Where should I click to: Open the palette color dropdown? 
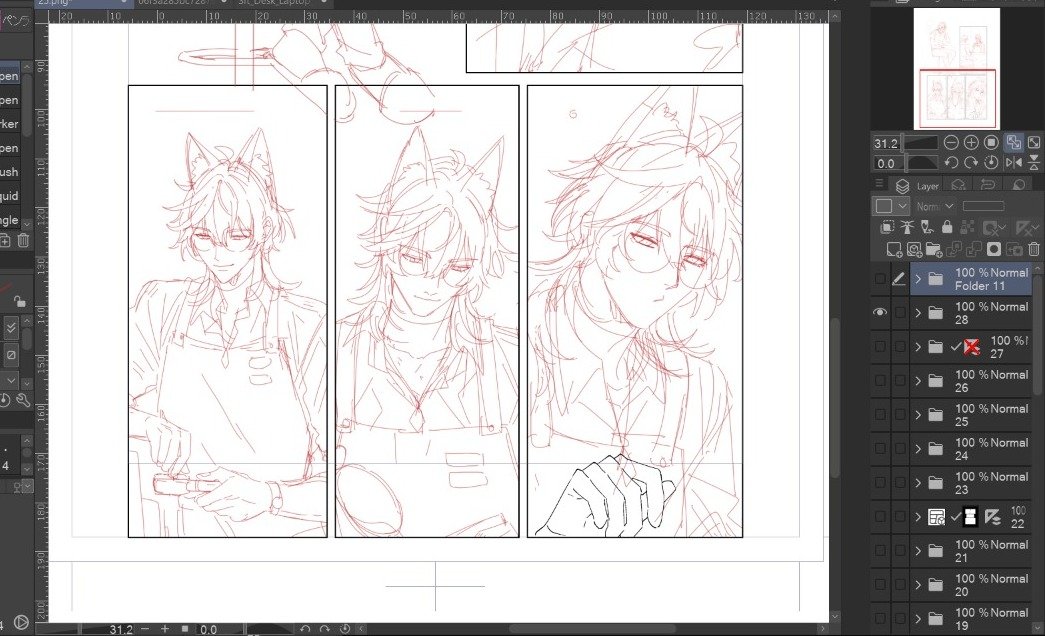(x=891, y=206)
